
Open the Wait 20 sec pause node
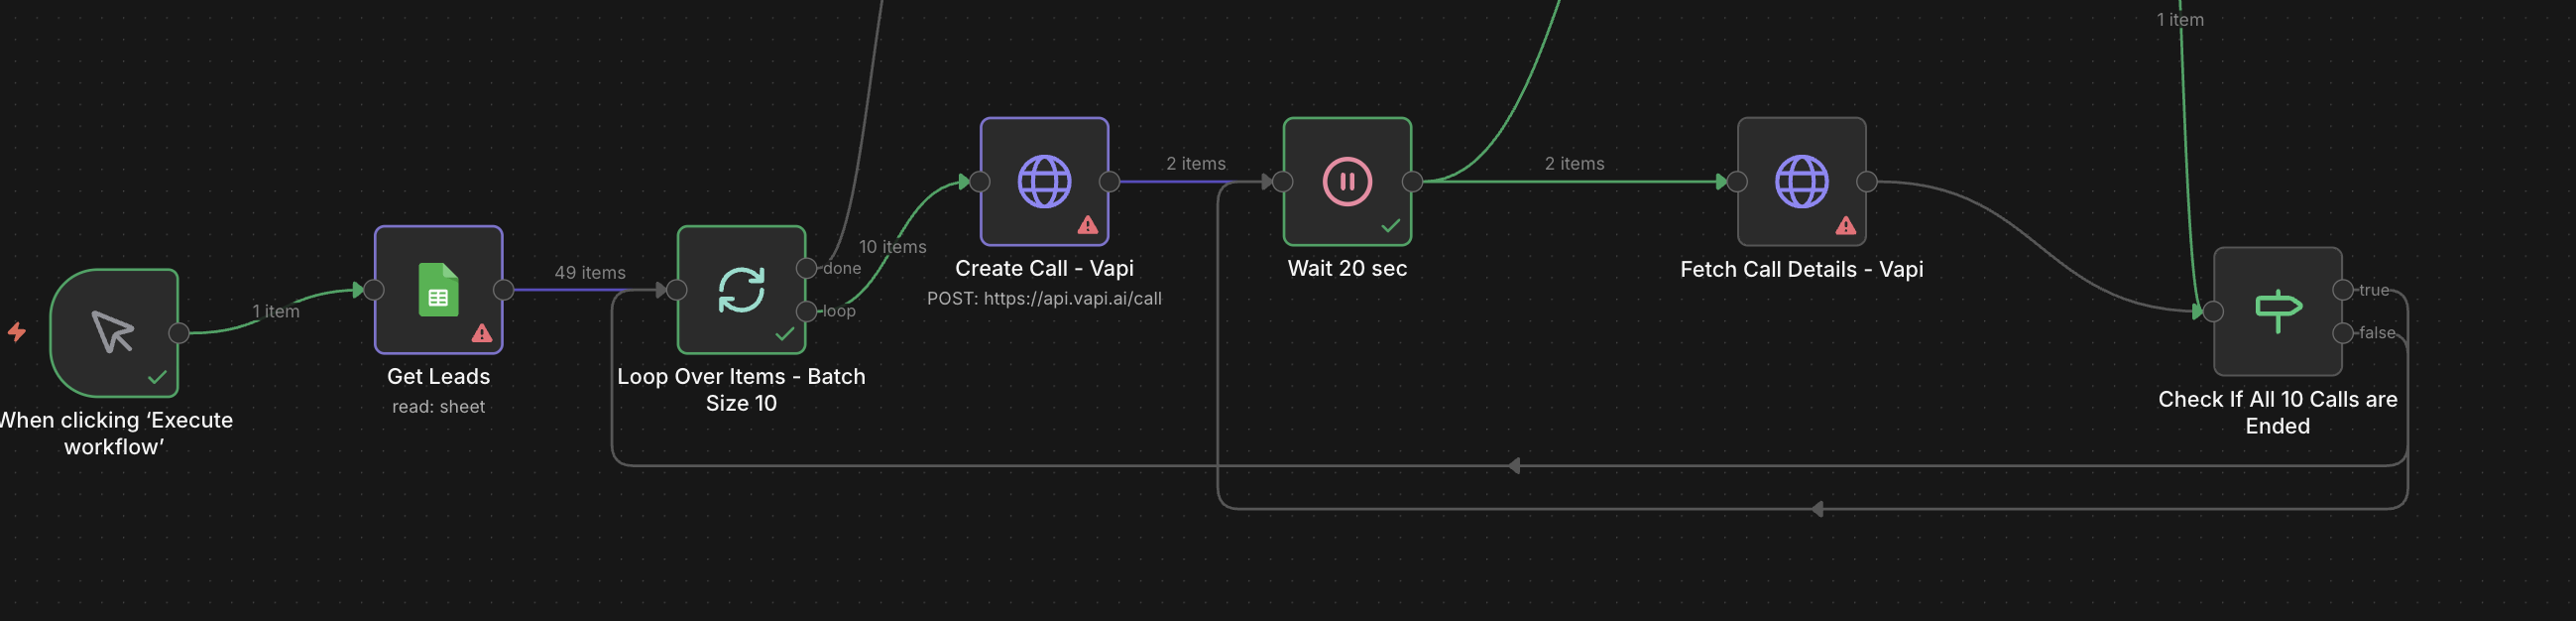click(x=1347, y=181)
